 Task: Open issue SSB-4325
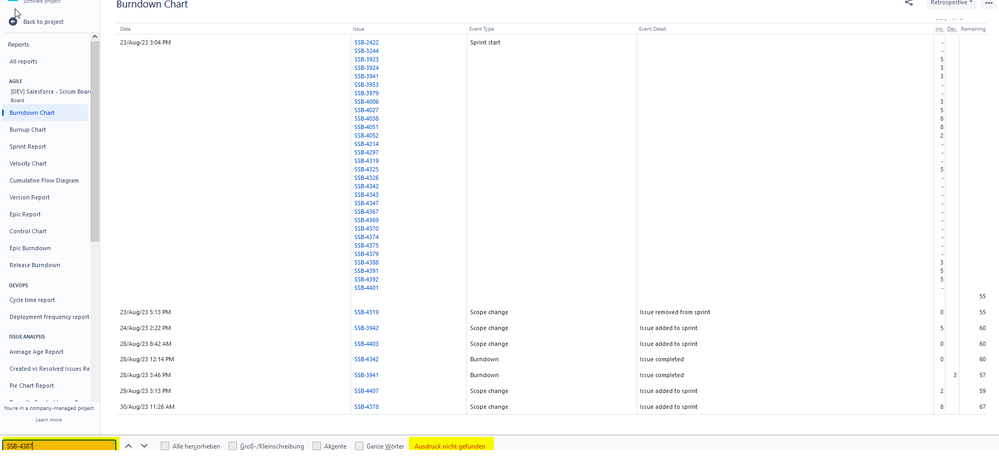pyautogui.click(x=366, y=170)
